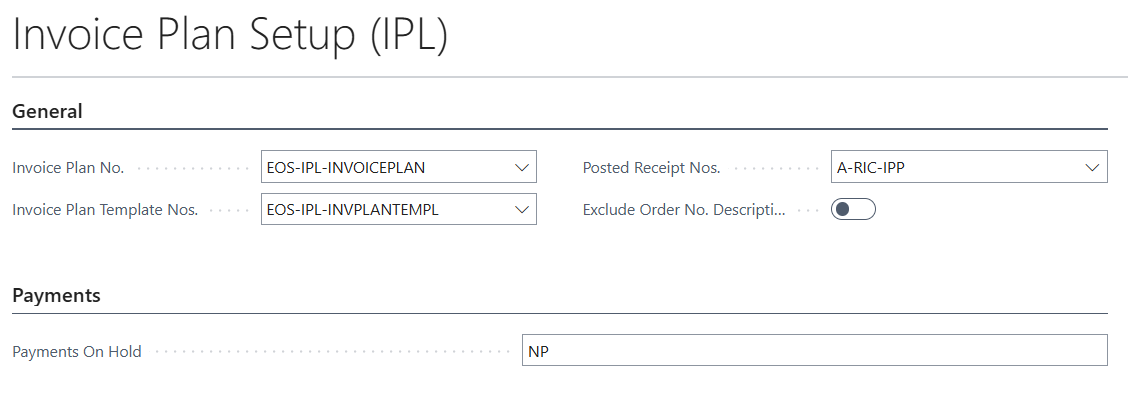Click the Invoice Plan Template Nos. label

105,210
